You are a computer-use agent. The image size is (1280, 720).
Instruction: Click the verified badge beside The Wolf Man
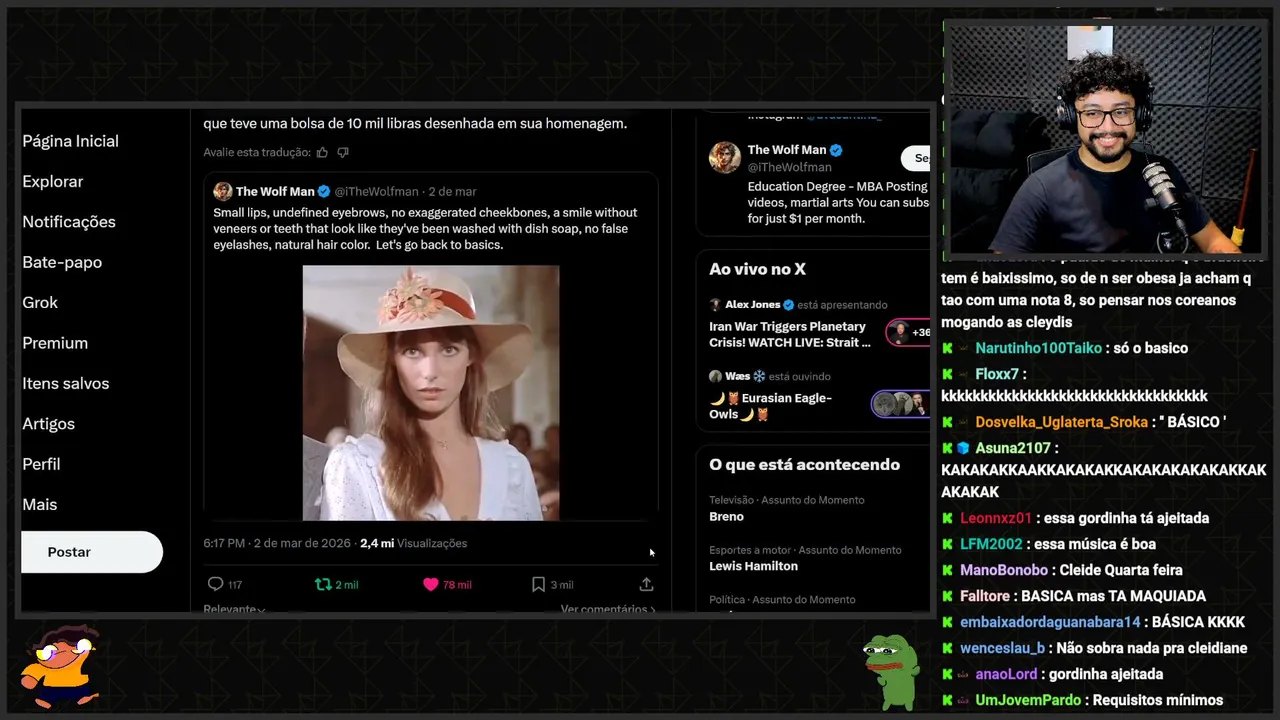(x=836, y=150)
